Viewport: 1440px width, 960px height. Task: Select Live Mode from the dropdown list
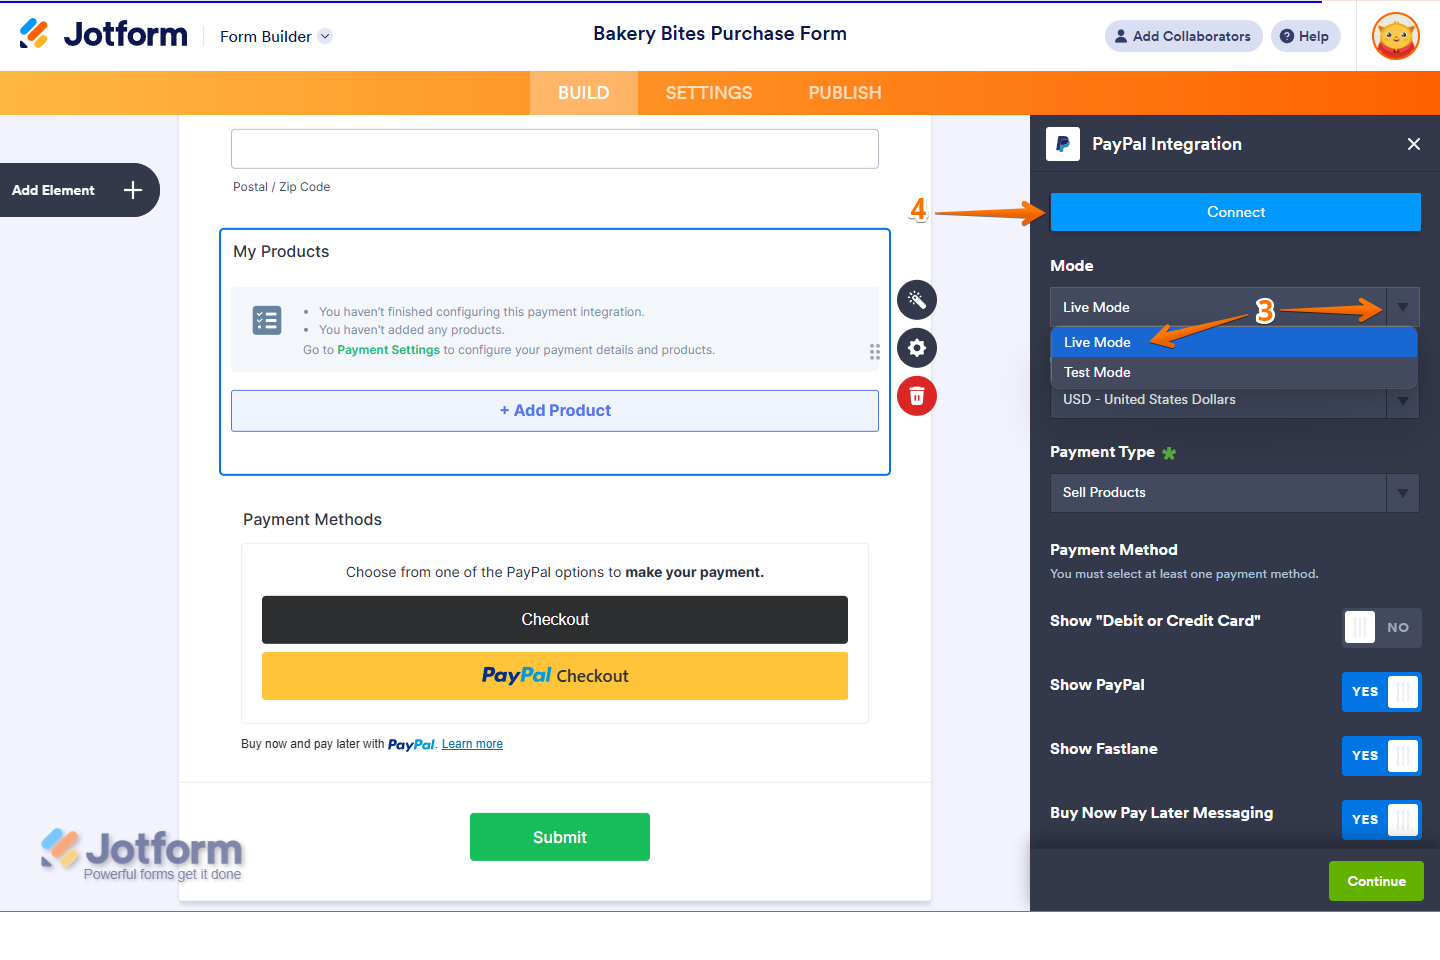[1235, 342]
